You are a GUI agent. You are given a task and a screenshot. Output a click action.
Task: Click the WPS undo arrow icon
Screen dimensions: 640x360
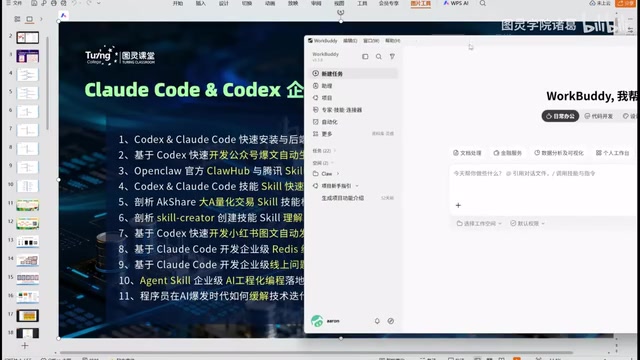[x=74, y=3]
